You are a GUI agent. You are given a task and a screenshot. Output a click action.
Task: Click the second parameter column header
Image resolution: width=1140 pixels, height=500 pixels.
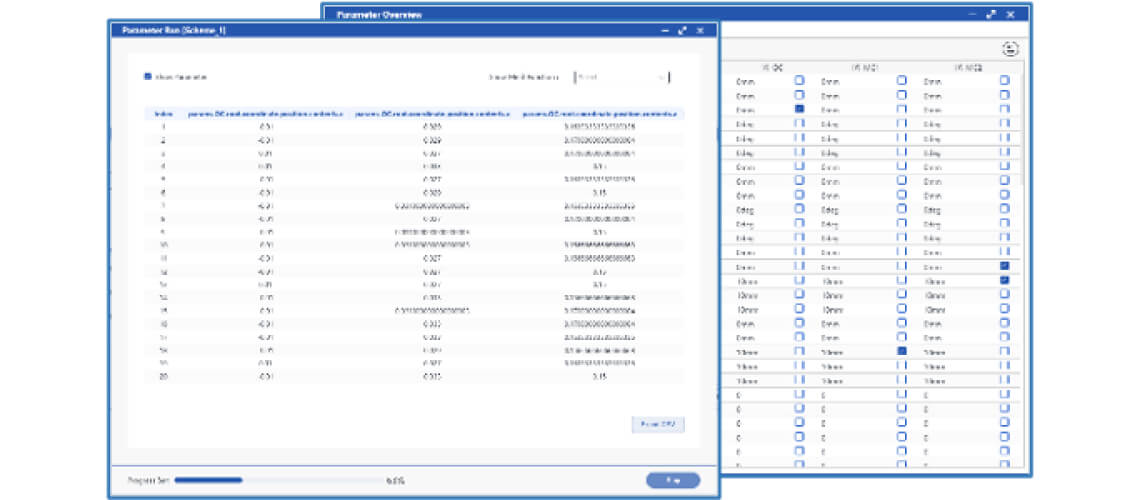[432, 114]
